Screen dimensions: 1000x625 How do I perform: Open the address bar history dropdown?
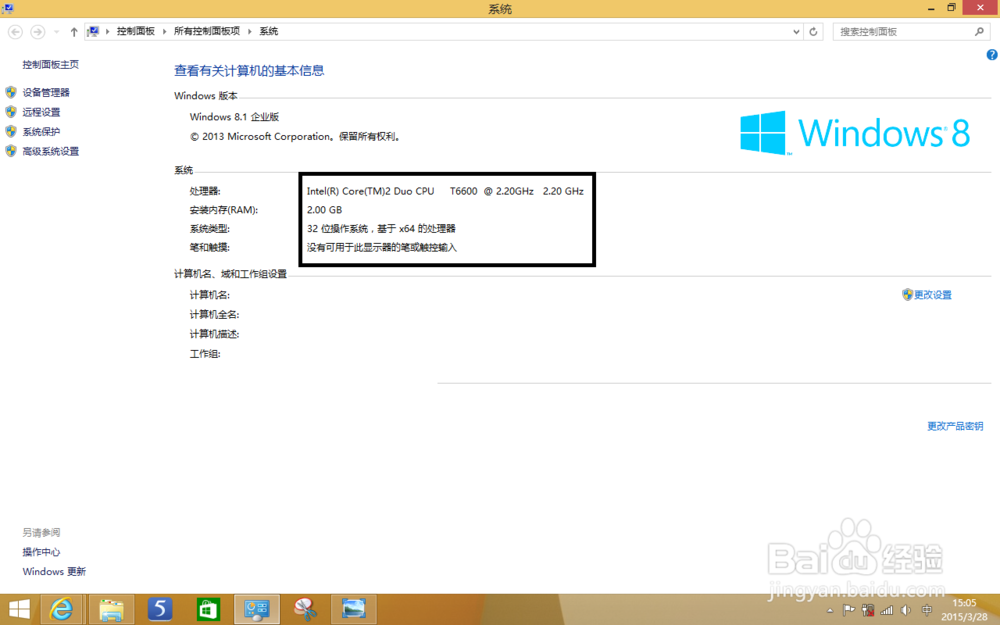click(796, 31)
